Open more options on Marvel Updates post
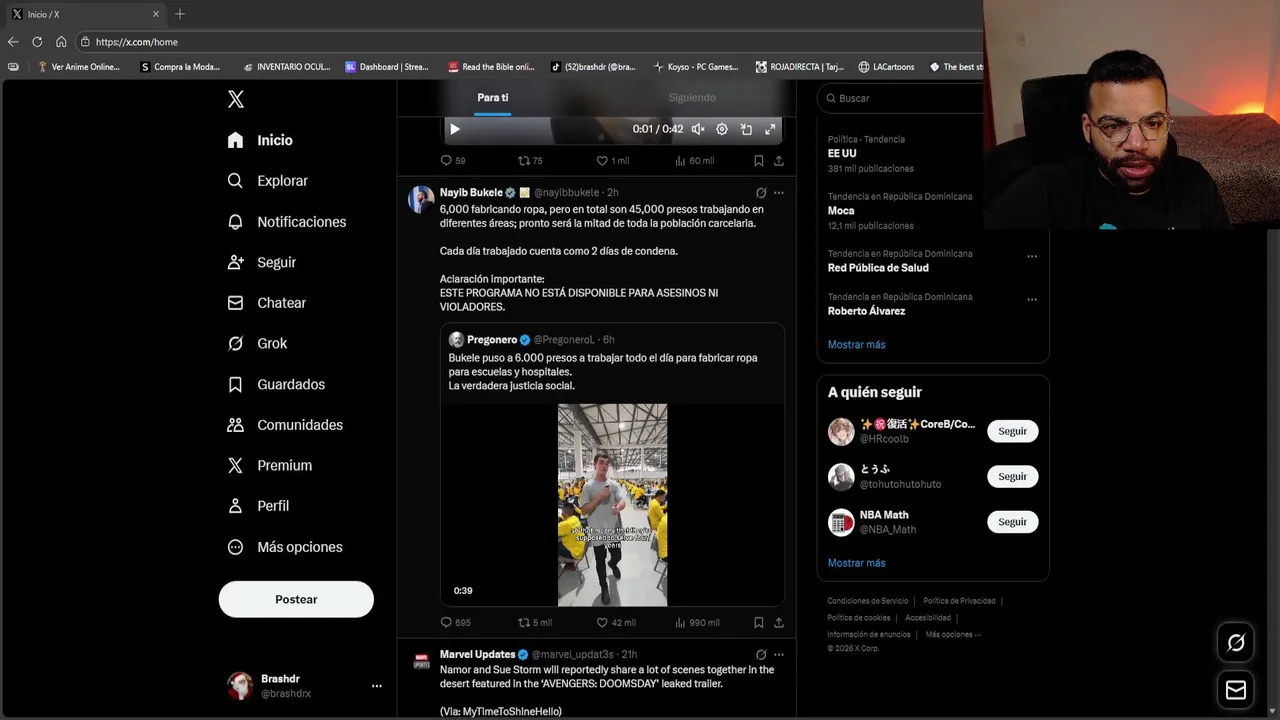Viewport: 1280px width, 720px height. (779, 654)
